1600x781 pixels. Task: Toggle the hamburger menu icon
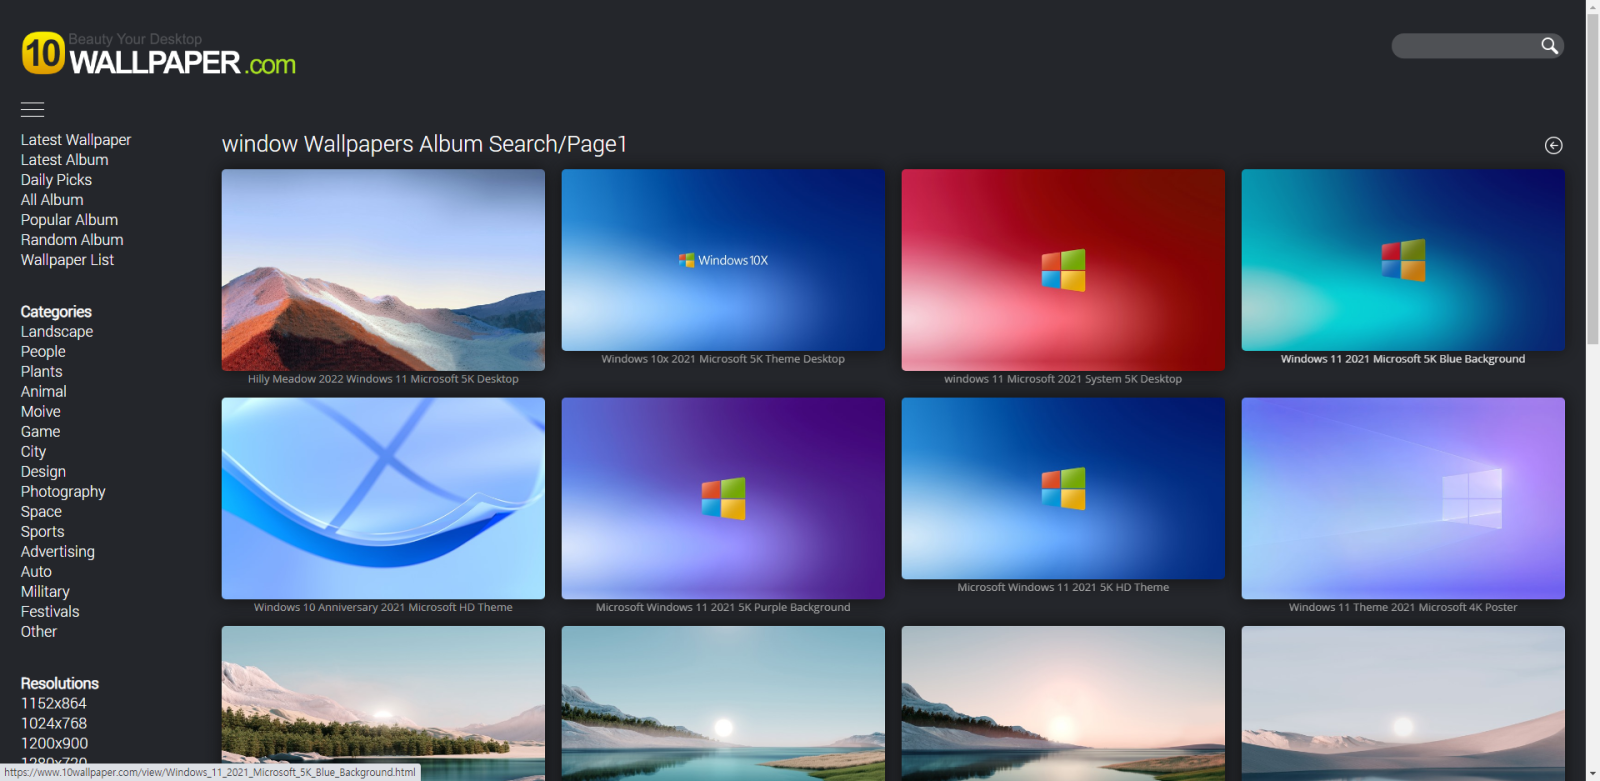(x=33, y=110)
